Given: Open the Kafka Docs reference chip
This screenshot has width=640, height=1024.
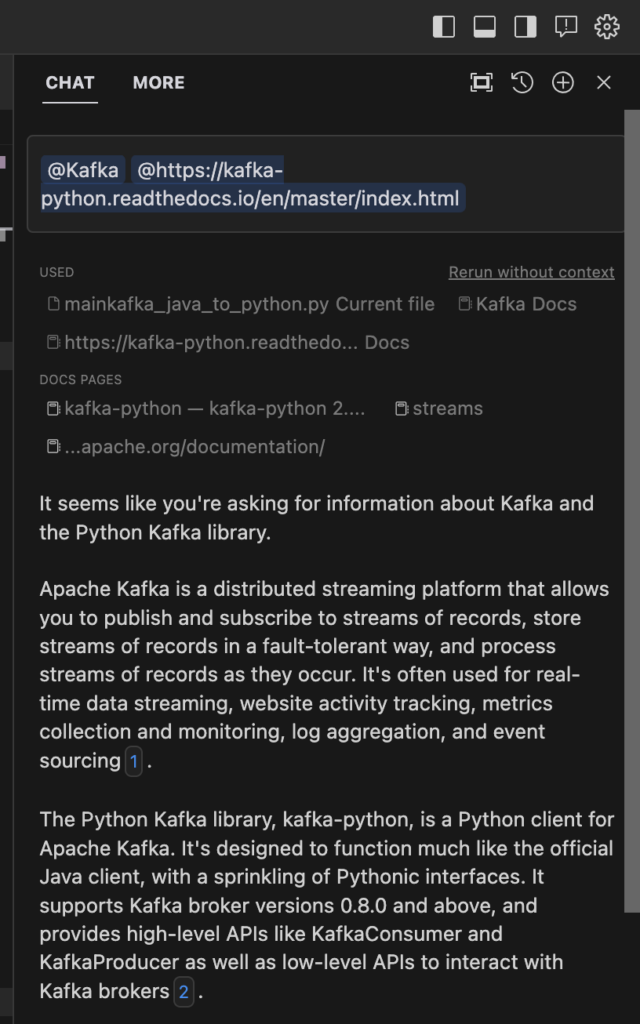Looking at the screenshot, I should click(518, 304).
